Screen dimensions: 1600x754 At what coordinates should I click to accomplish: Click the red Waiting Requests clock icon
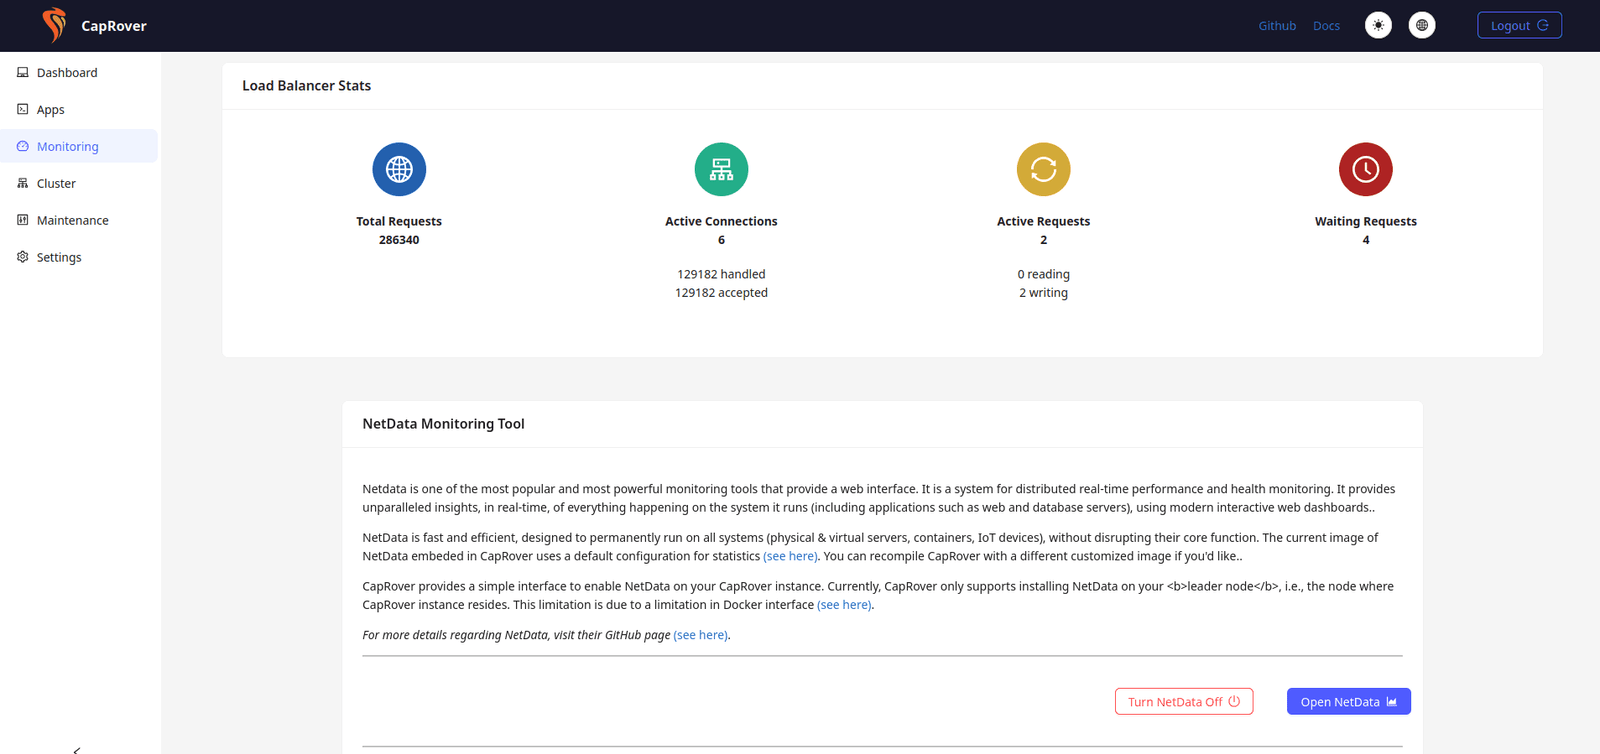tap(1366, 169)
